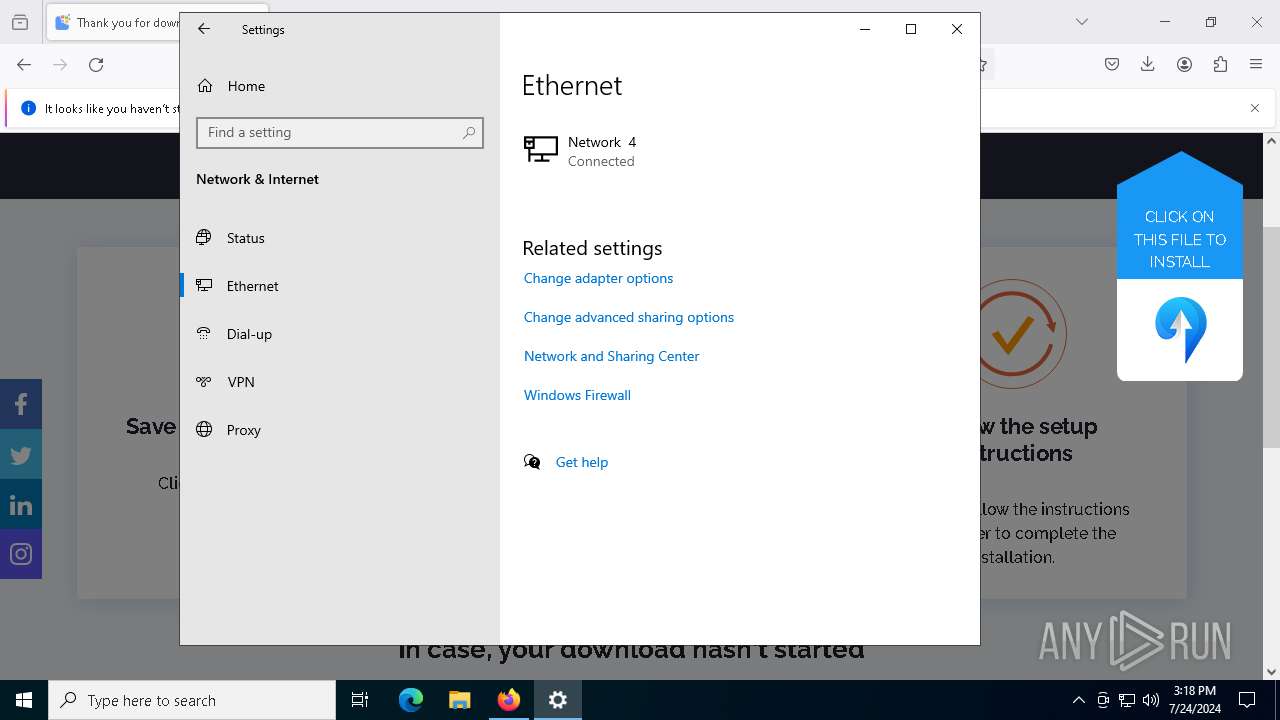Screen dimensions: 1280x720
Task: Open Firefox account icon
Action: pos(1184,65)
